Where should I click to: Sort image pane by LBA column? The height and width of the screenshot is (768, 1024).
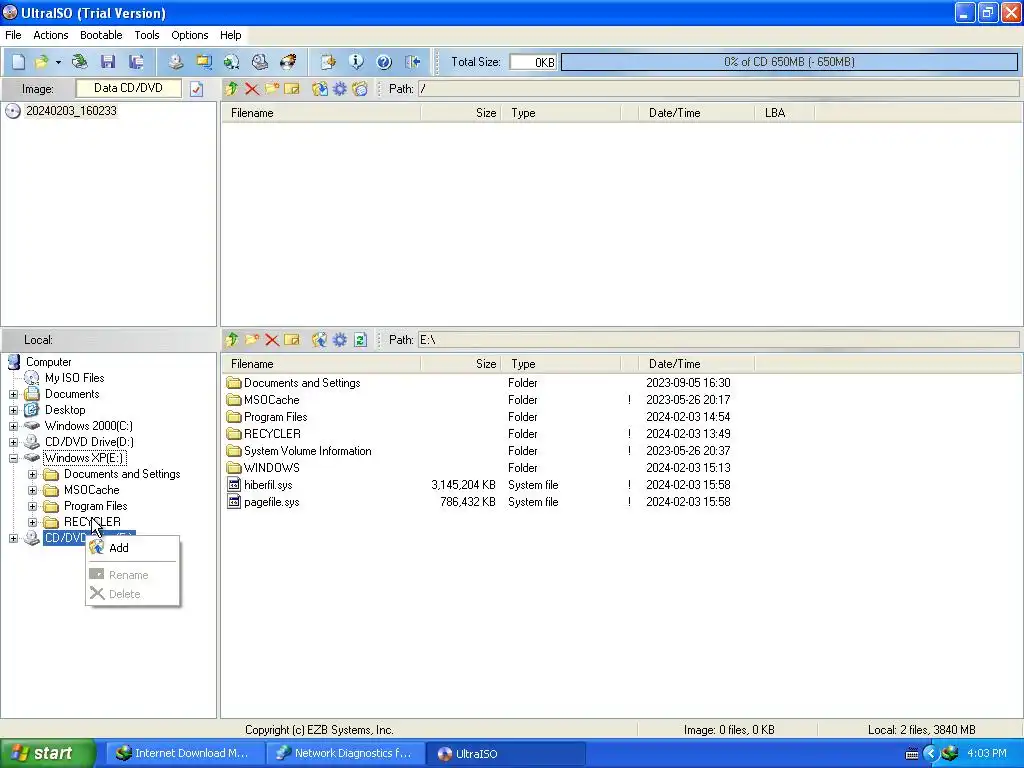coord(784,113)
